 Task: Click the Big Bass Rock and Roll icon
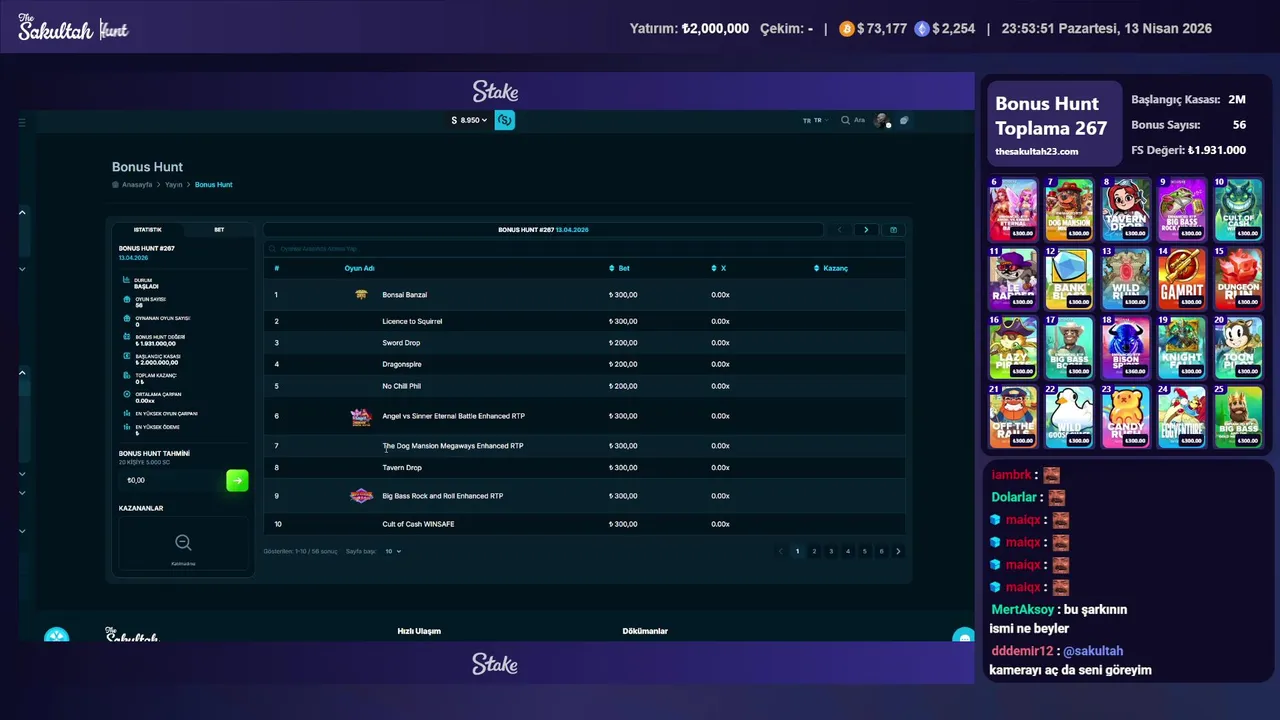point(361,496)
